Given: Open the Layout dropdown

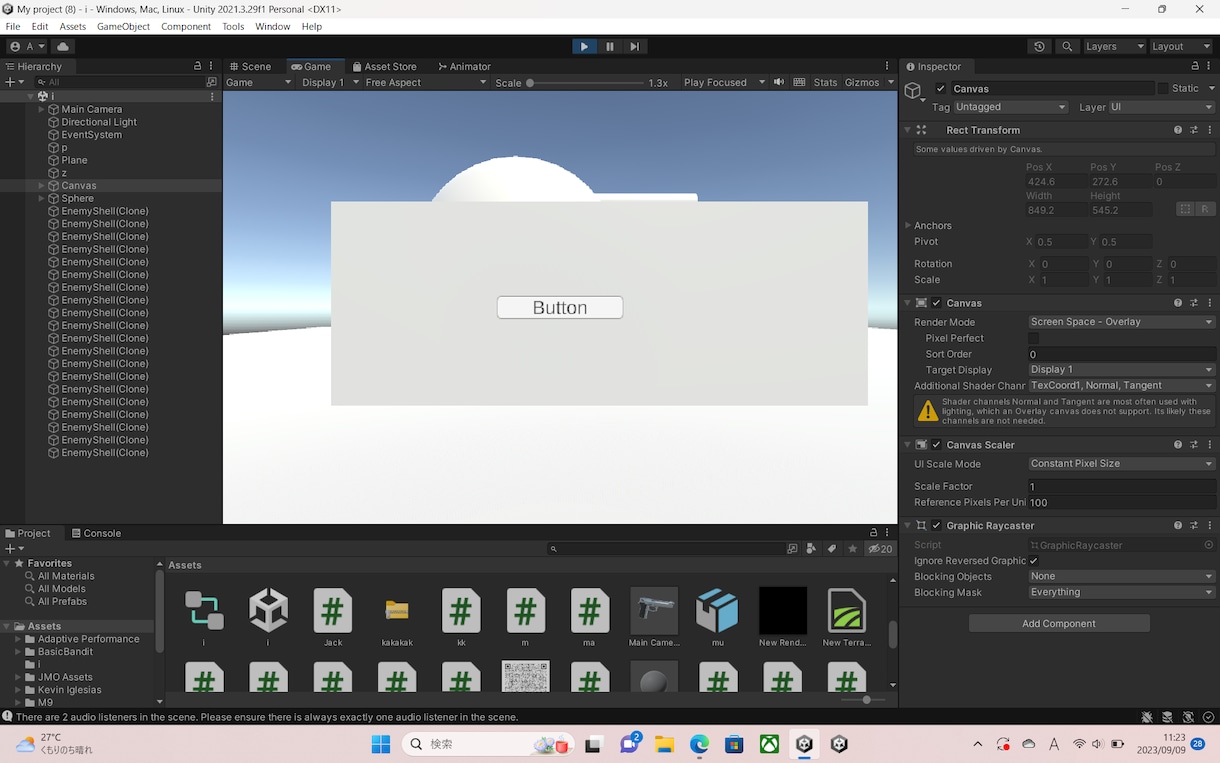Looking at the screenshot, I should [x=1181, y=46].
